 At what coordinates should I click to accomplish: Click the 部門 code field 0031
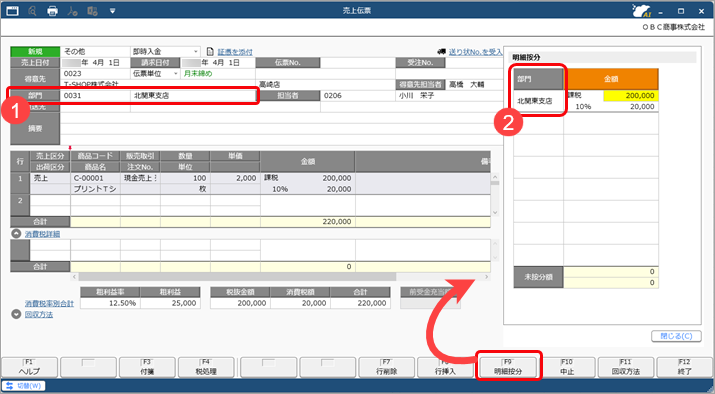click(95, 95)
